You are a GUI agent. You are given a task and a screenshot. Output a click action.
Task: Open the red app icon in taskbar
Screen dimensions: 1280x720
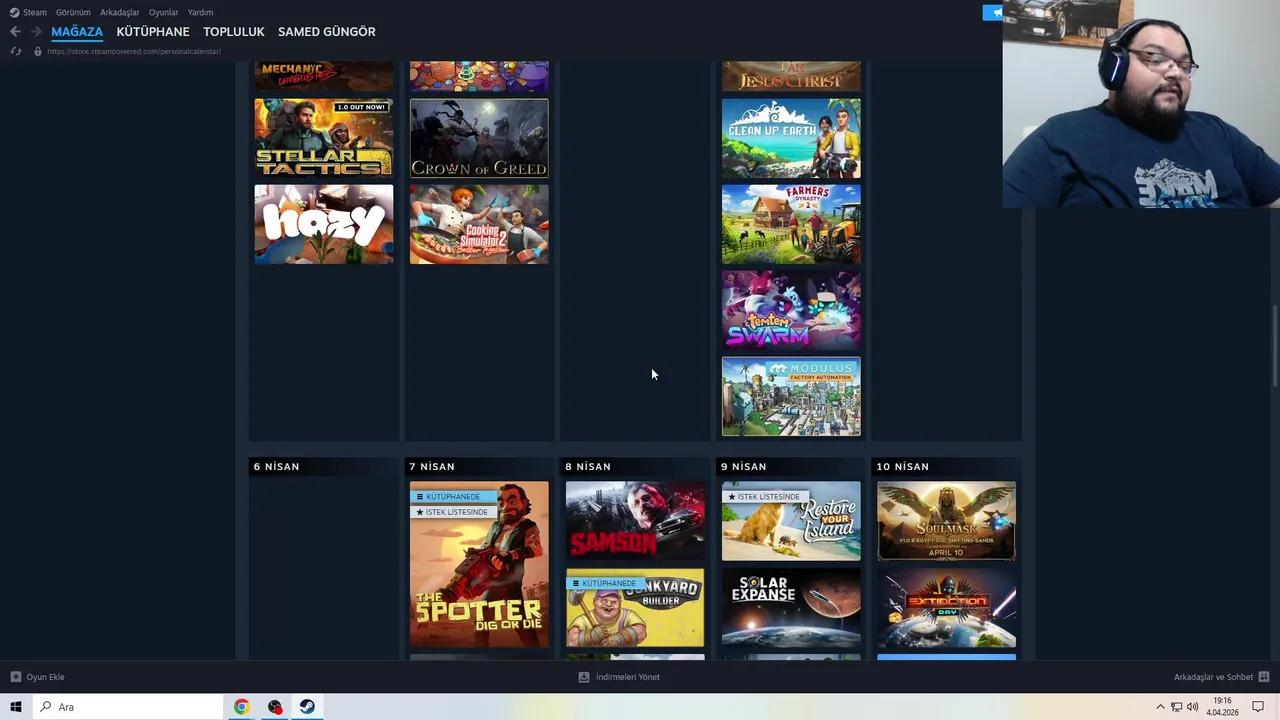[x=275, y=707]
